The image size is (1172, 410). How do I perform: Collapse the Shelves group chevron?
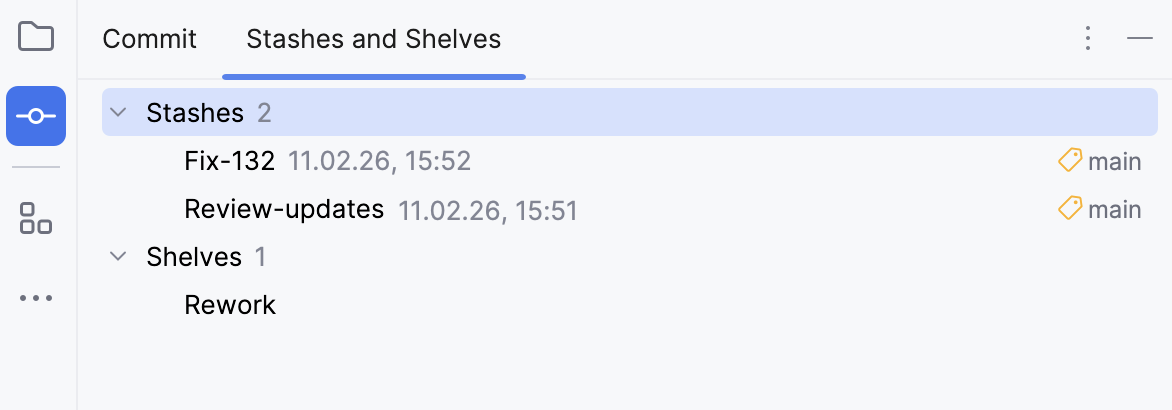tap(118, 257)
